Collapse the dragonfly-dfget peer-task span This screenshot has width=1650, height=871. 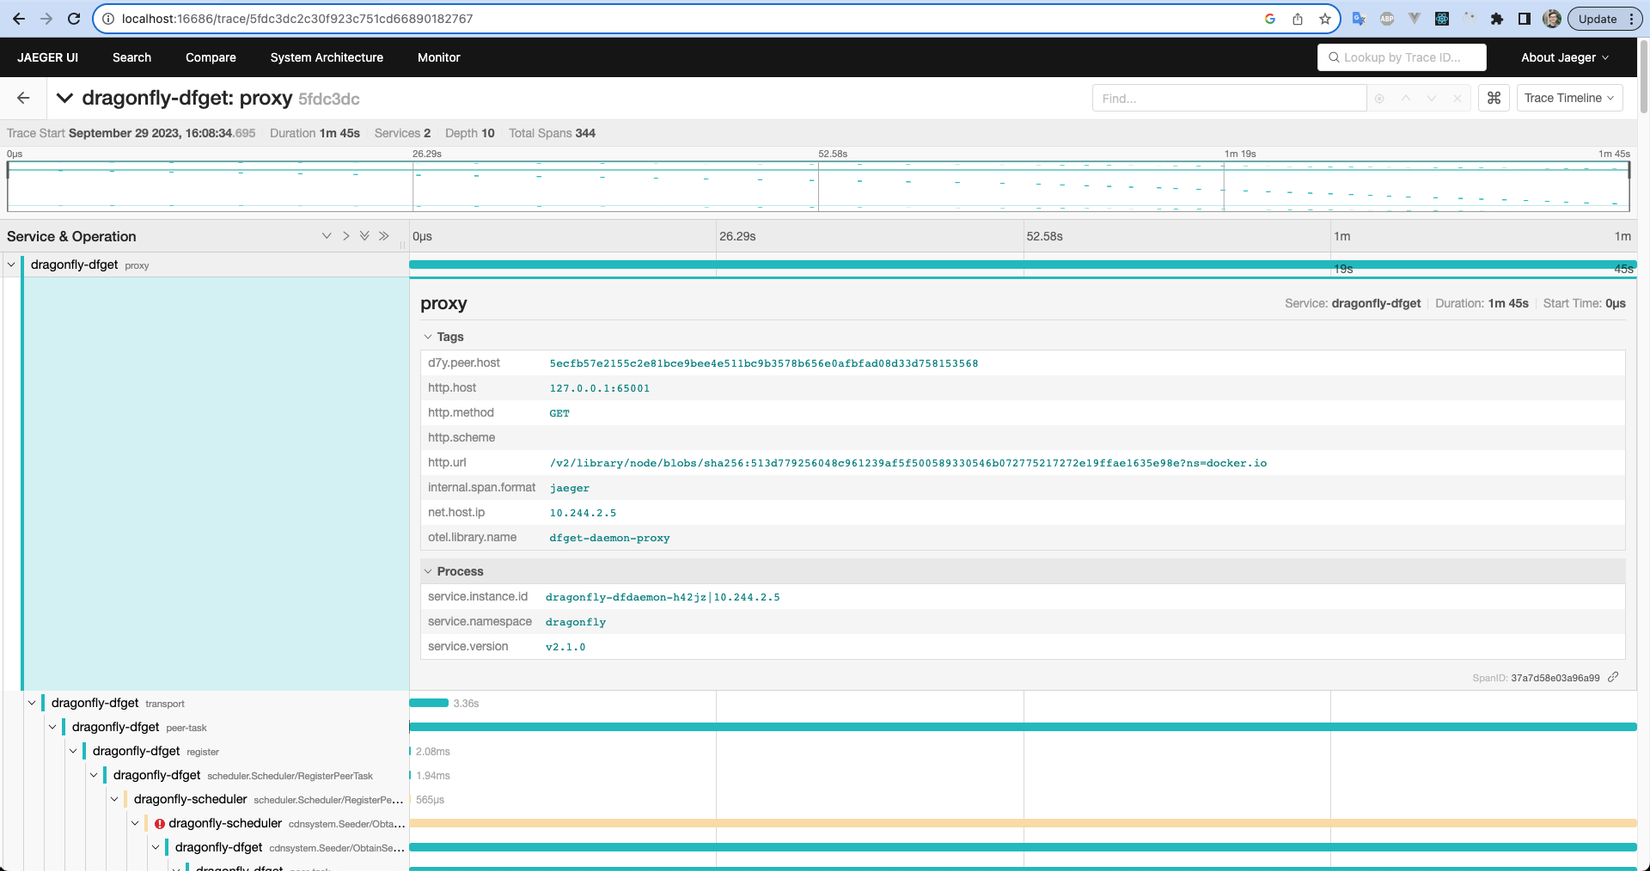(53, 727)
